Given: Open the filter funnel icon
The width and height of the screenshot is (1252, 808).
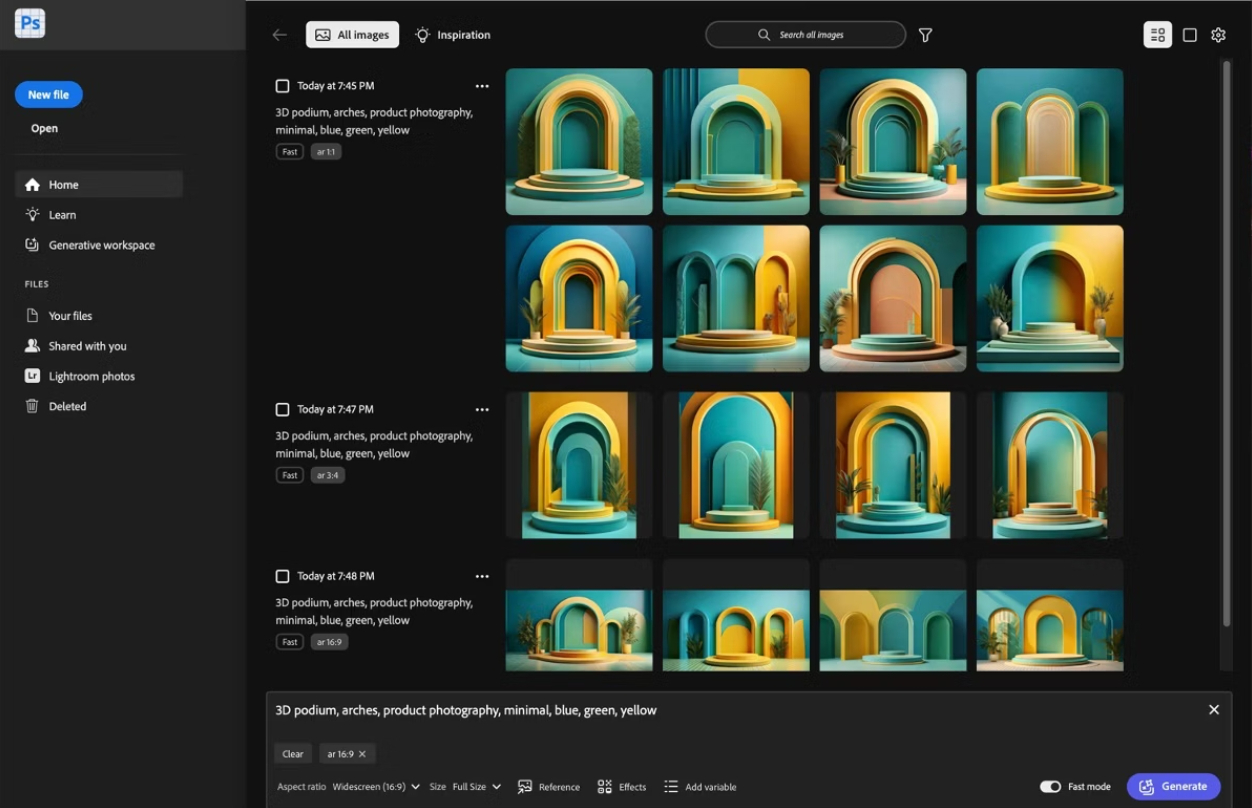Looking at the screenshot, I should [925, 35].
